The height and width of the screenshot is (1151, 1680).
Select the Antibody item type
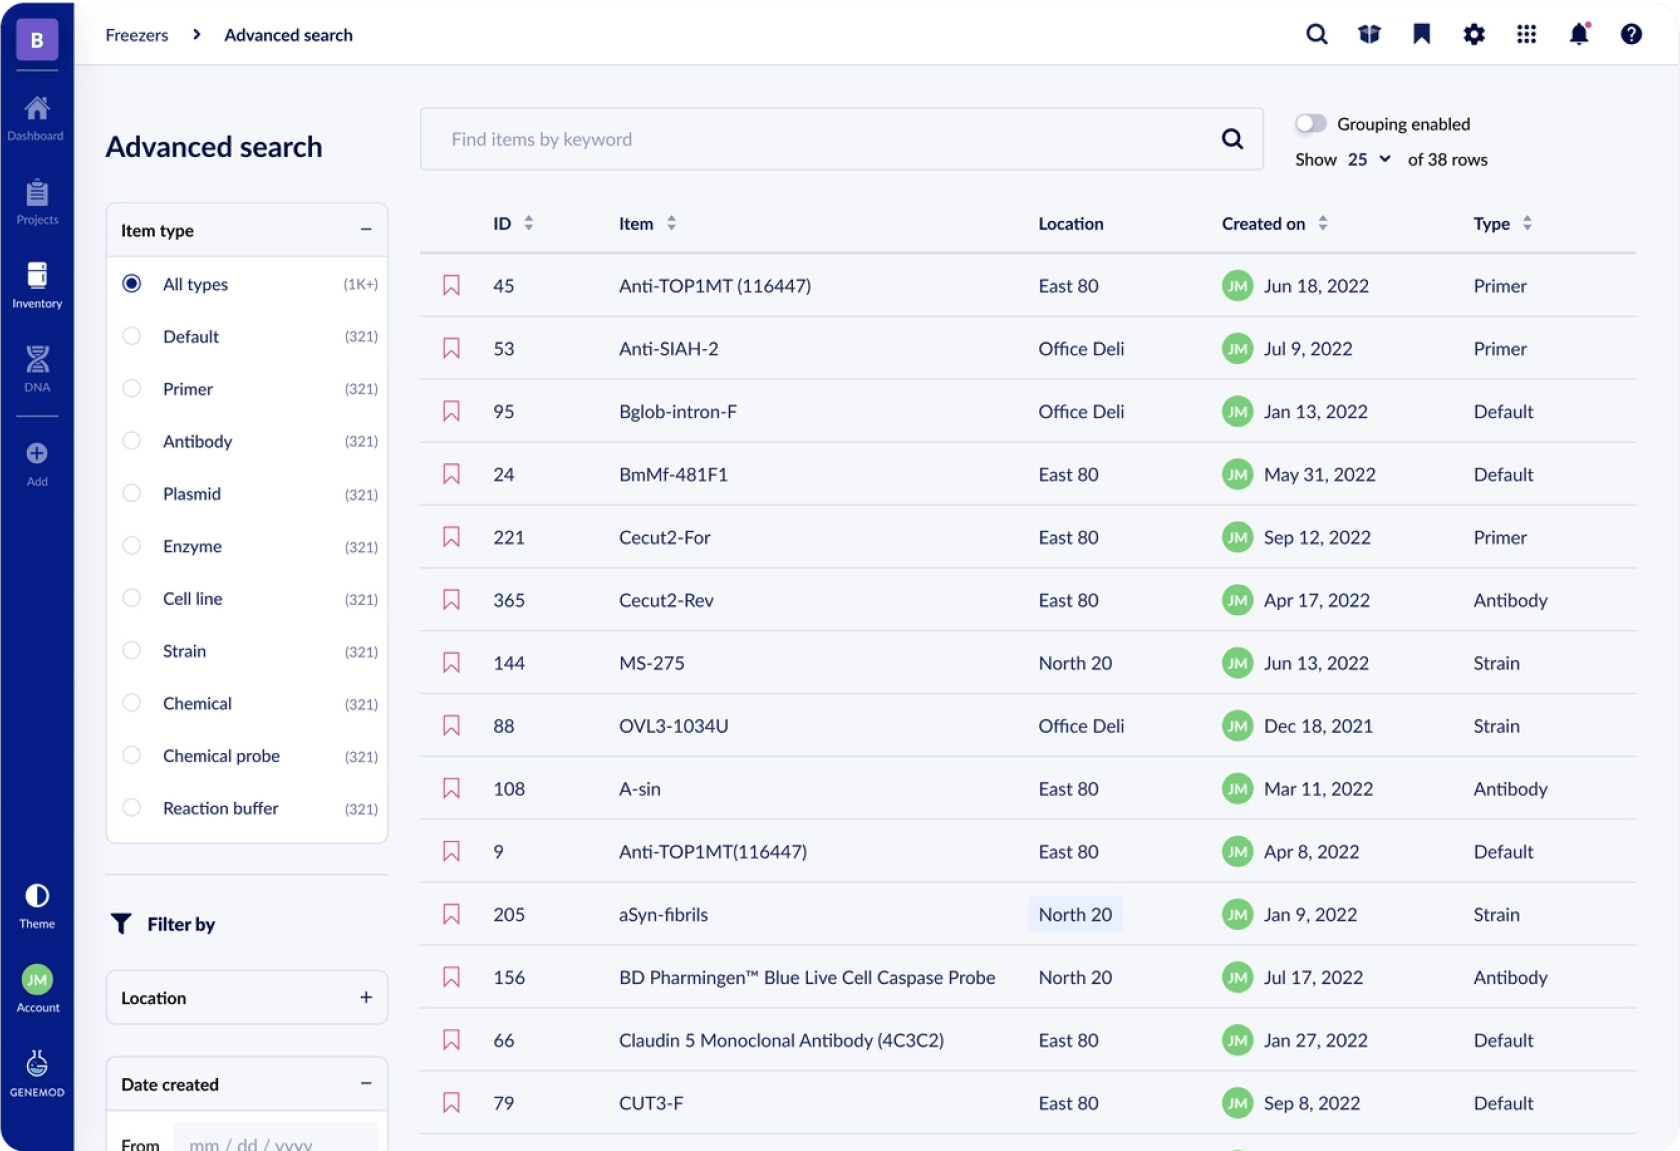pyautogui.click(x=132, y=441)
